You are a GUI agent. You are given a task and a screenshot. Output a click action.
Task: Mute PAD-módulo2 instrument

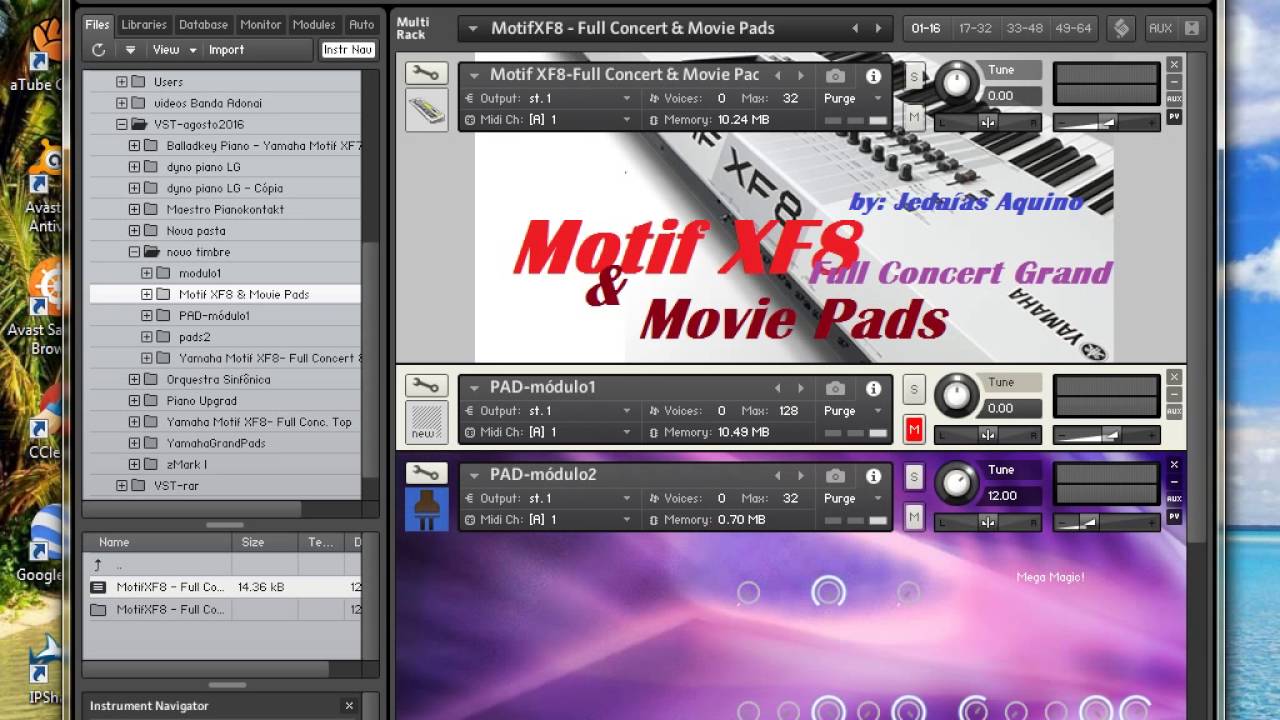click(913, 516)
